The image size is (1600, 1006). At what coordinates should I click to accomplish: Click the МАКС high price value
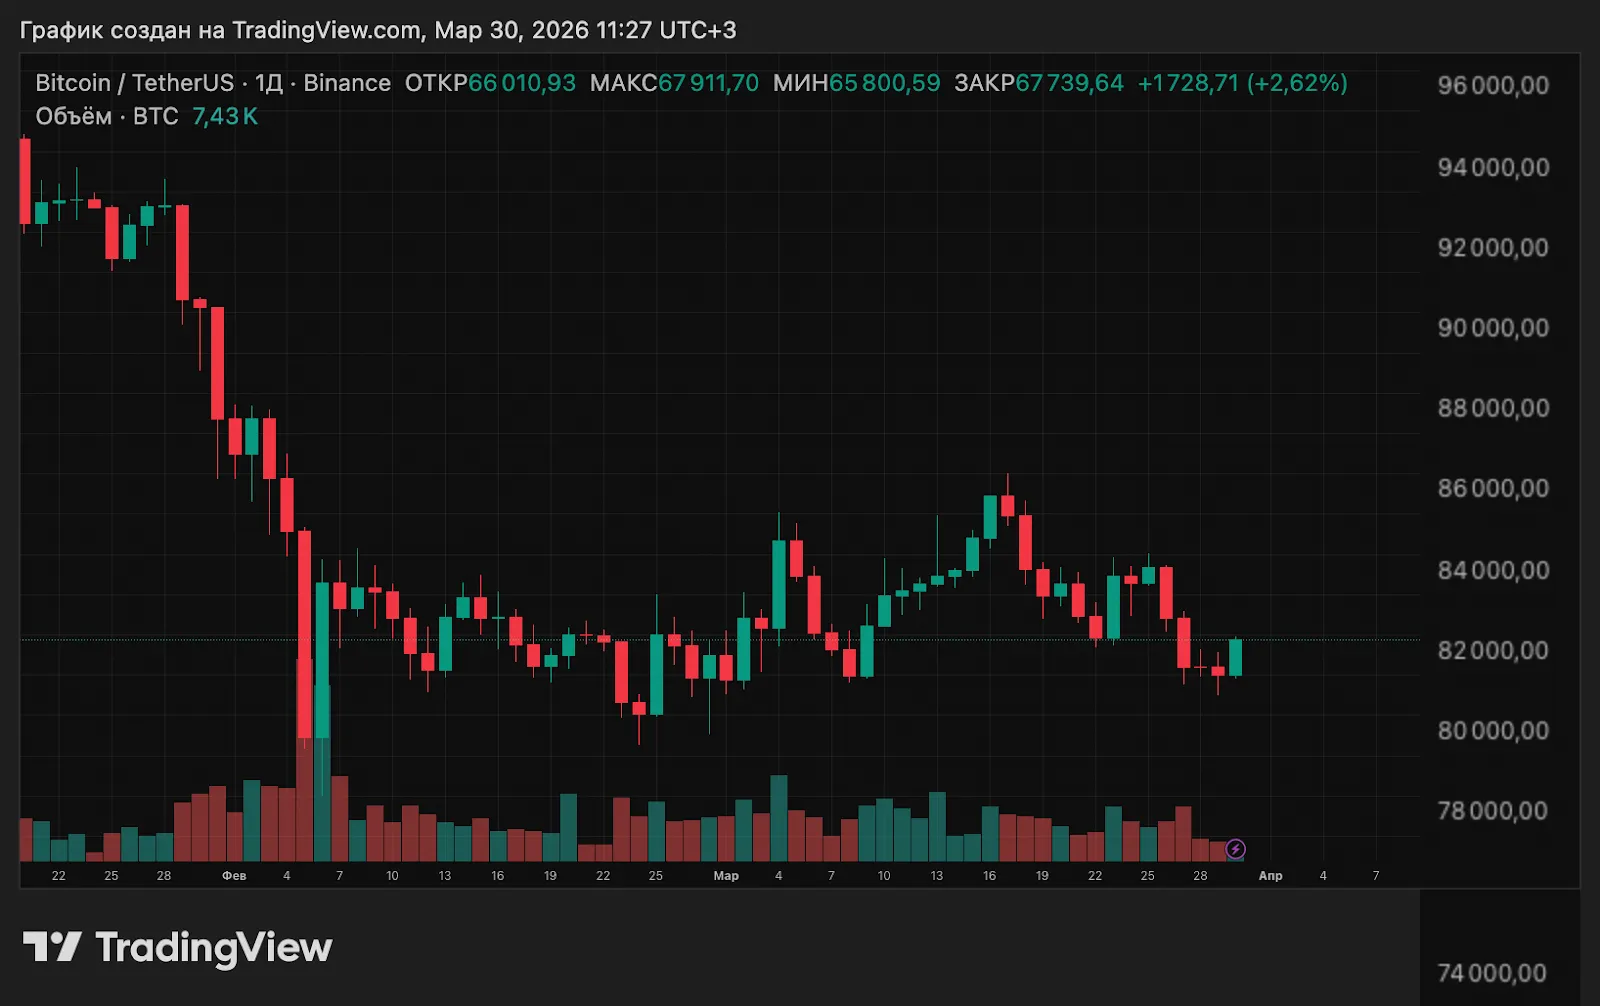(708, 83)
